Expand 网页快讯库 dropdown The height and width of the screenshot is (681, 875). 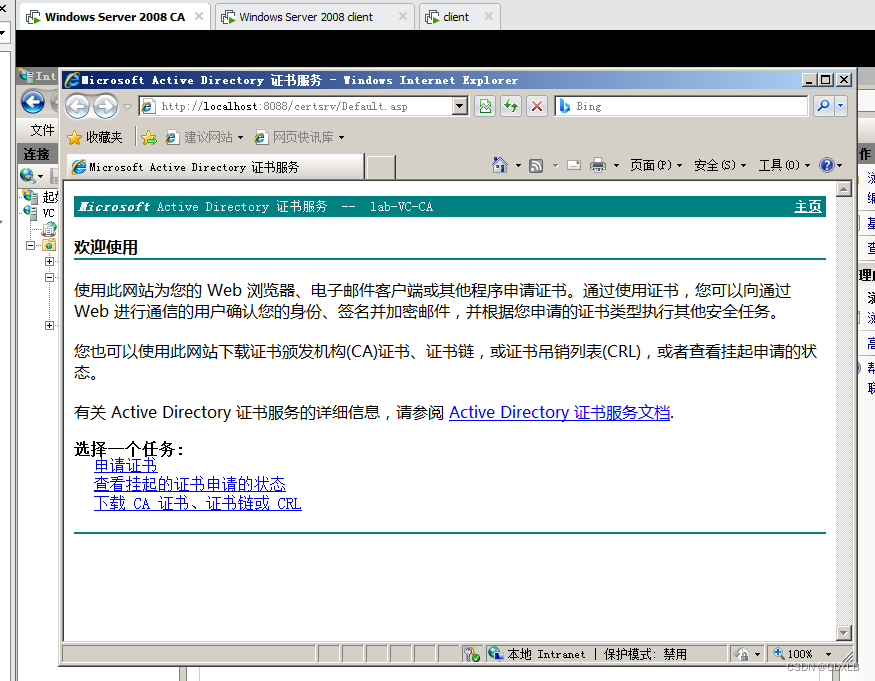[342, 137]
